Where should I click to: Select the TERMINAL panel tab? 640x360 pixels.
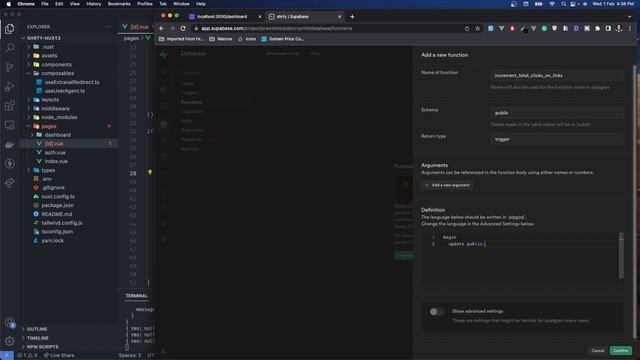pos(136,296)
